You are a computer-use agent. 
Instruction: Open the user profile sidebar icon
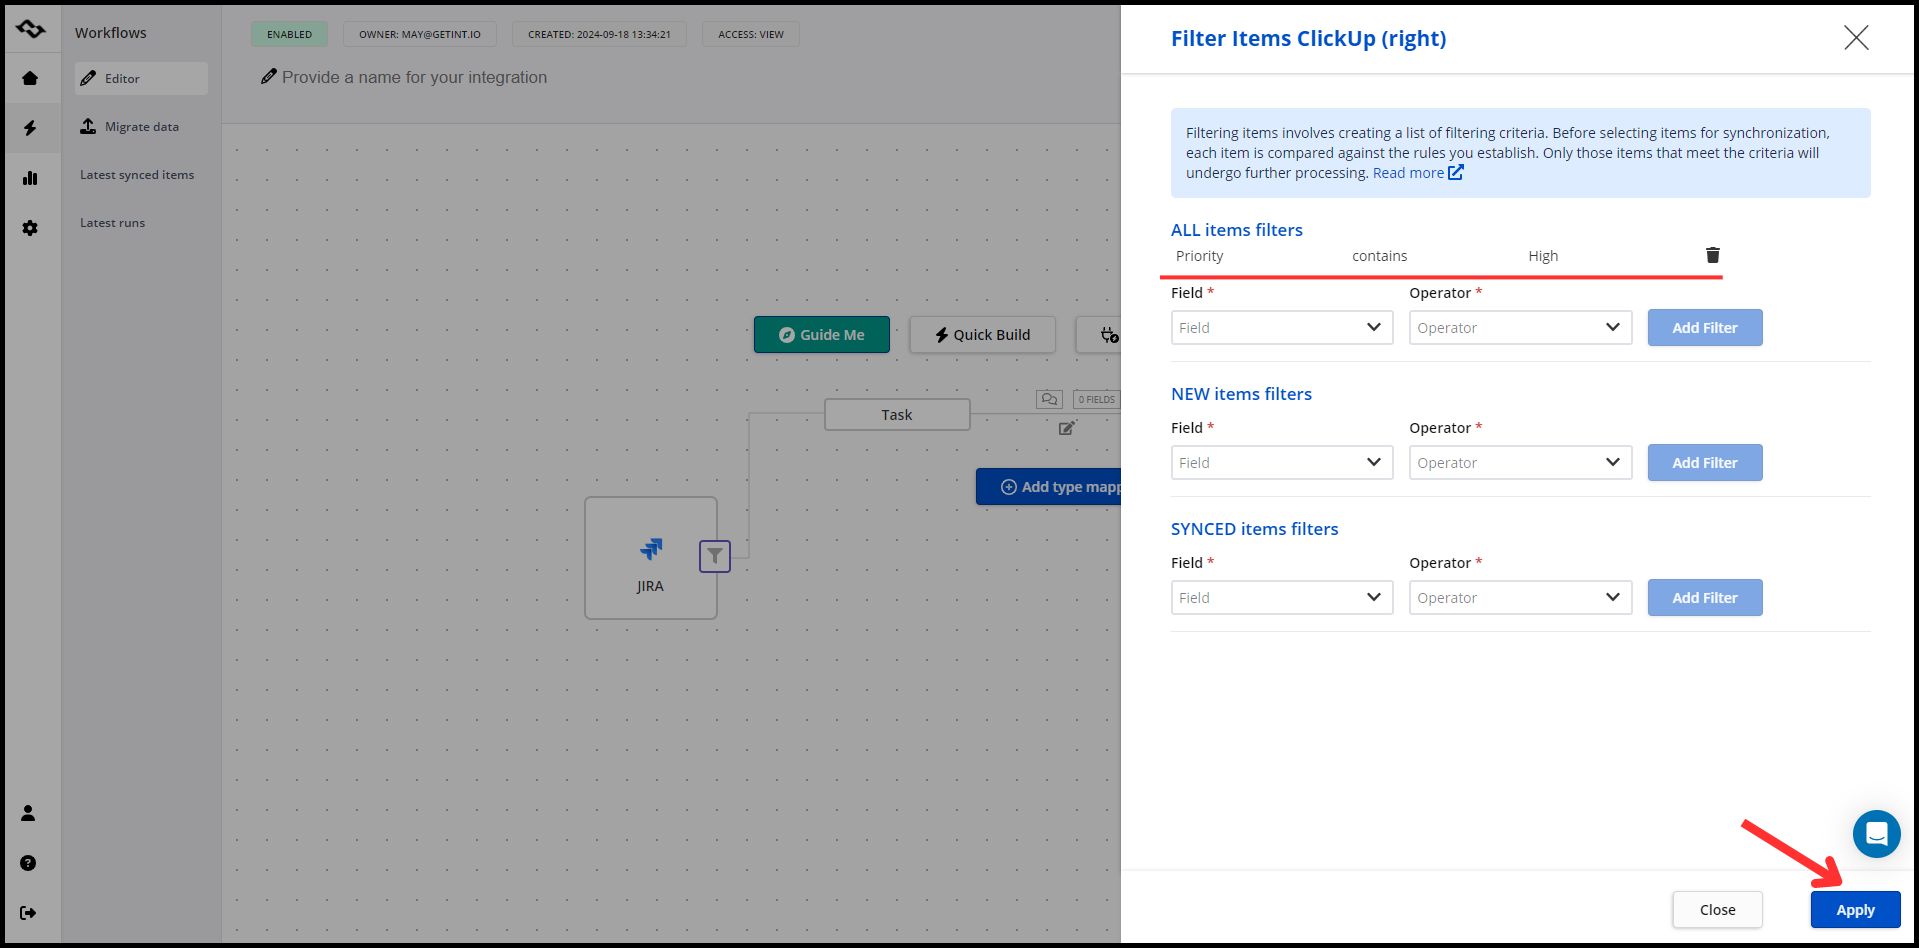(28, 813)
